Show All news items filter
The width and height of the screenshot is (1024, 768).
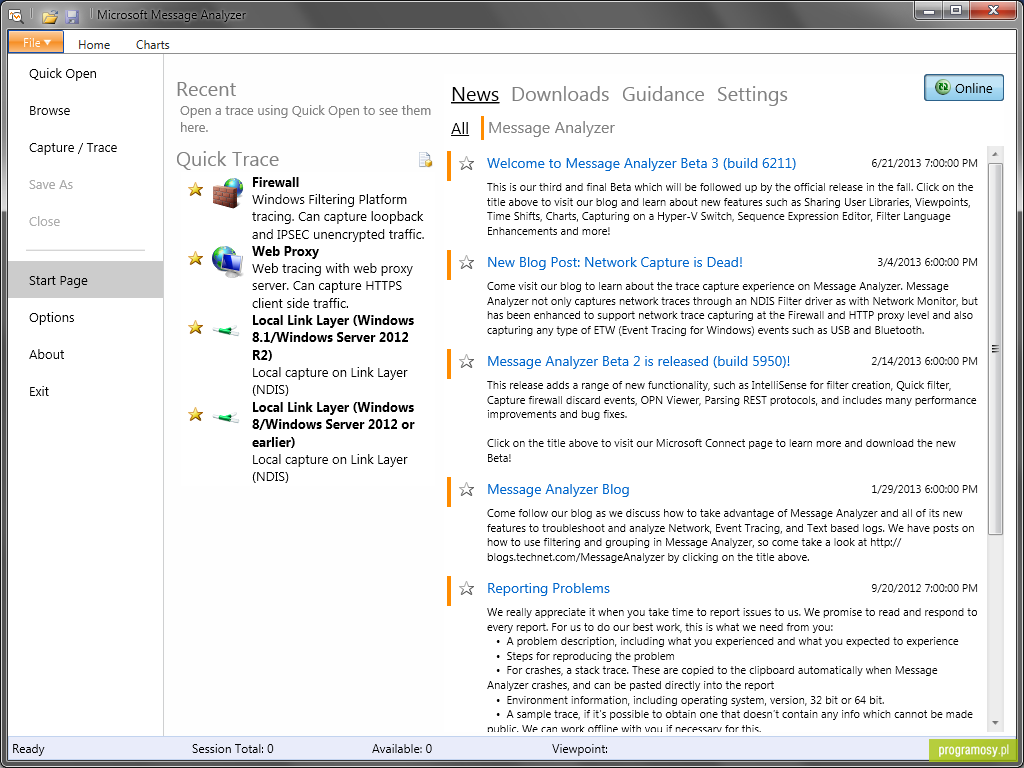(x=460, y=128)
